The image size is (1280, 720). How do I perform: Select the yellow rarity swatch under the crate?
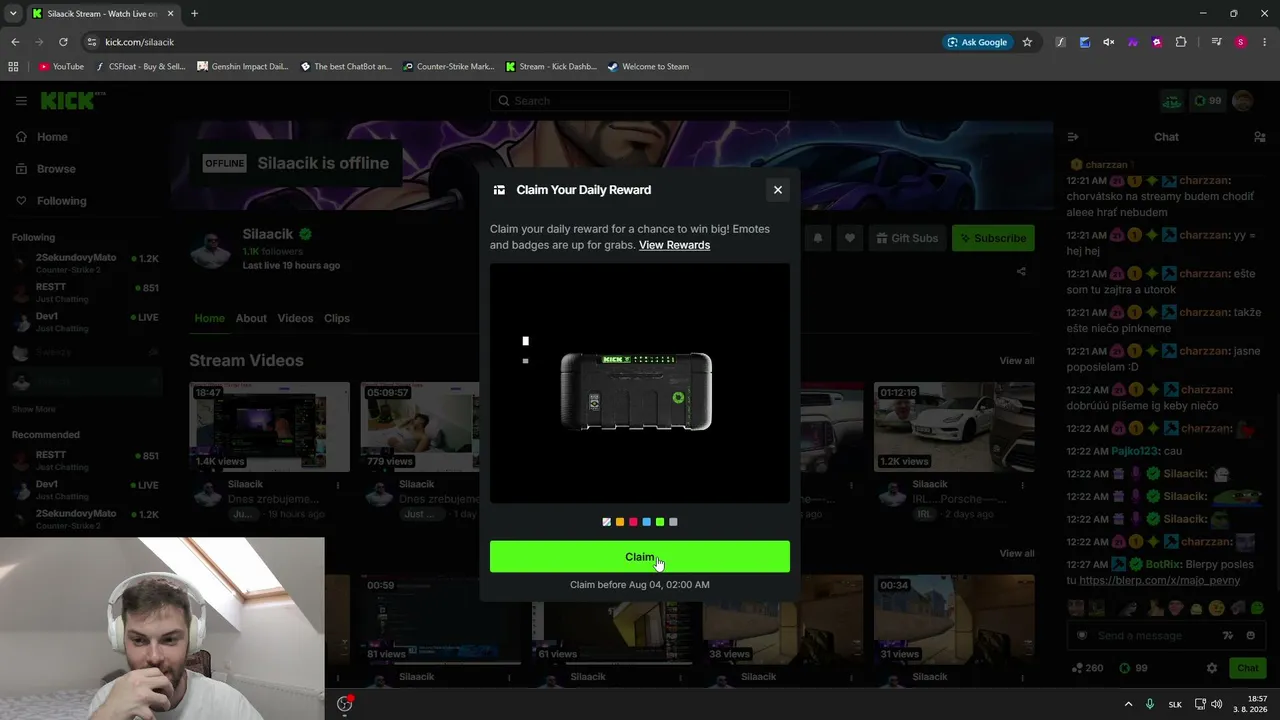(620, 522)
